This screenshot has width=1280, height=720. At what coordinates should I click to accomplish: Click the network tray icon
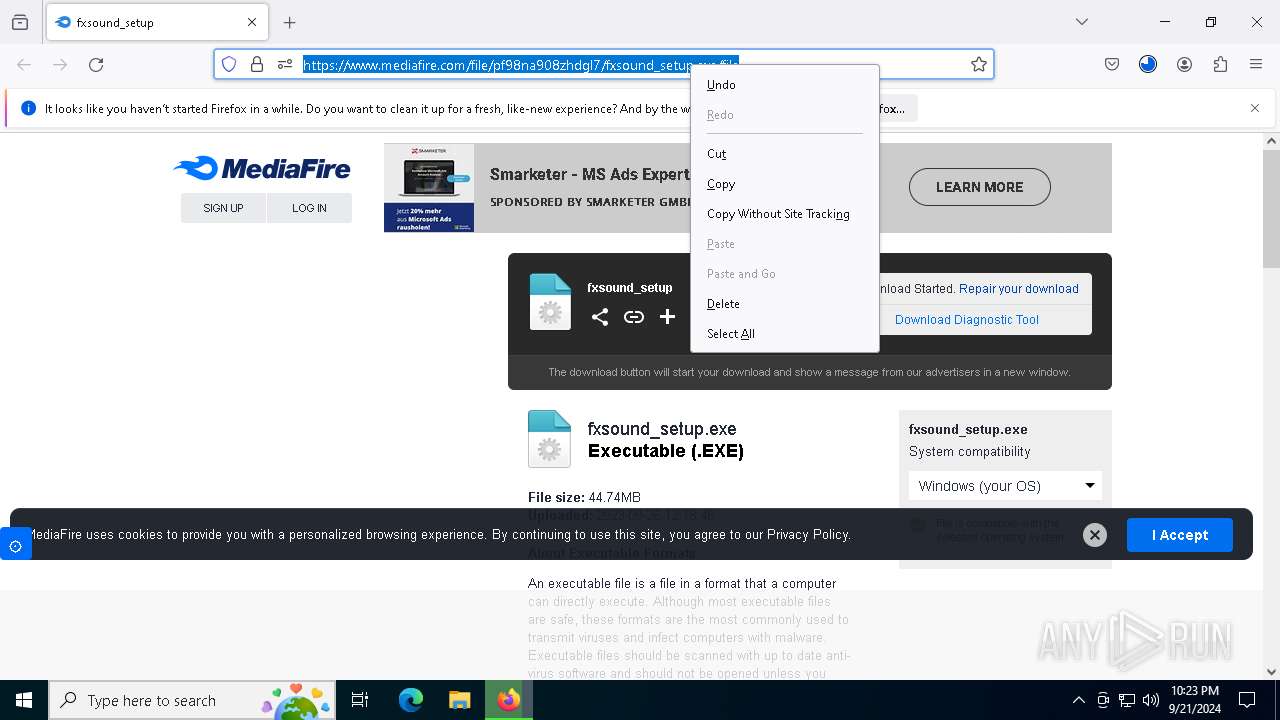(x=1127, y=700)
